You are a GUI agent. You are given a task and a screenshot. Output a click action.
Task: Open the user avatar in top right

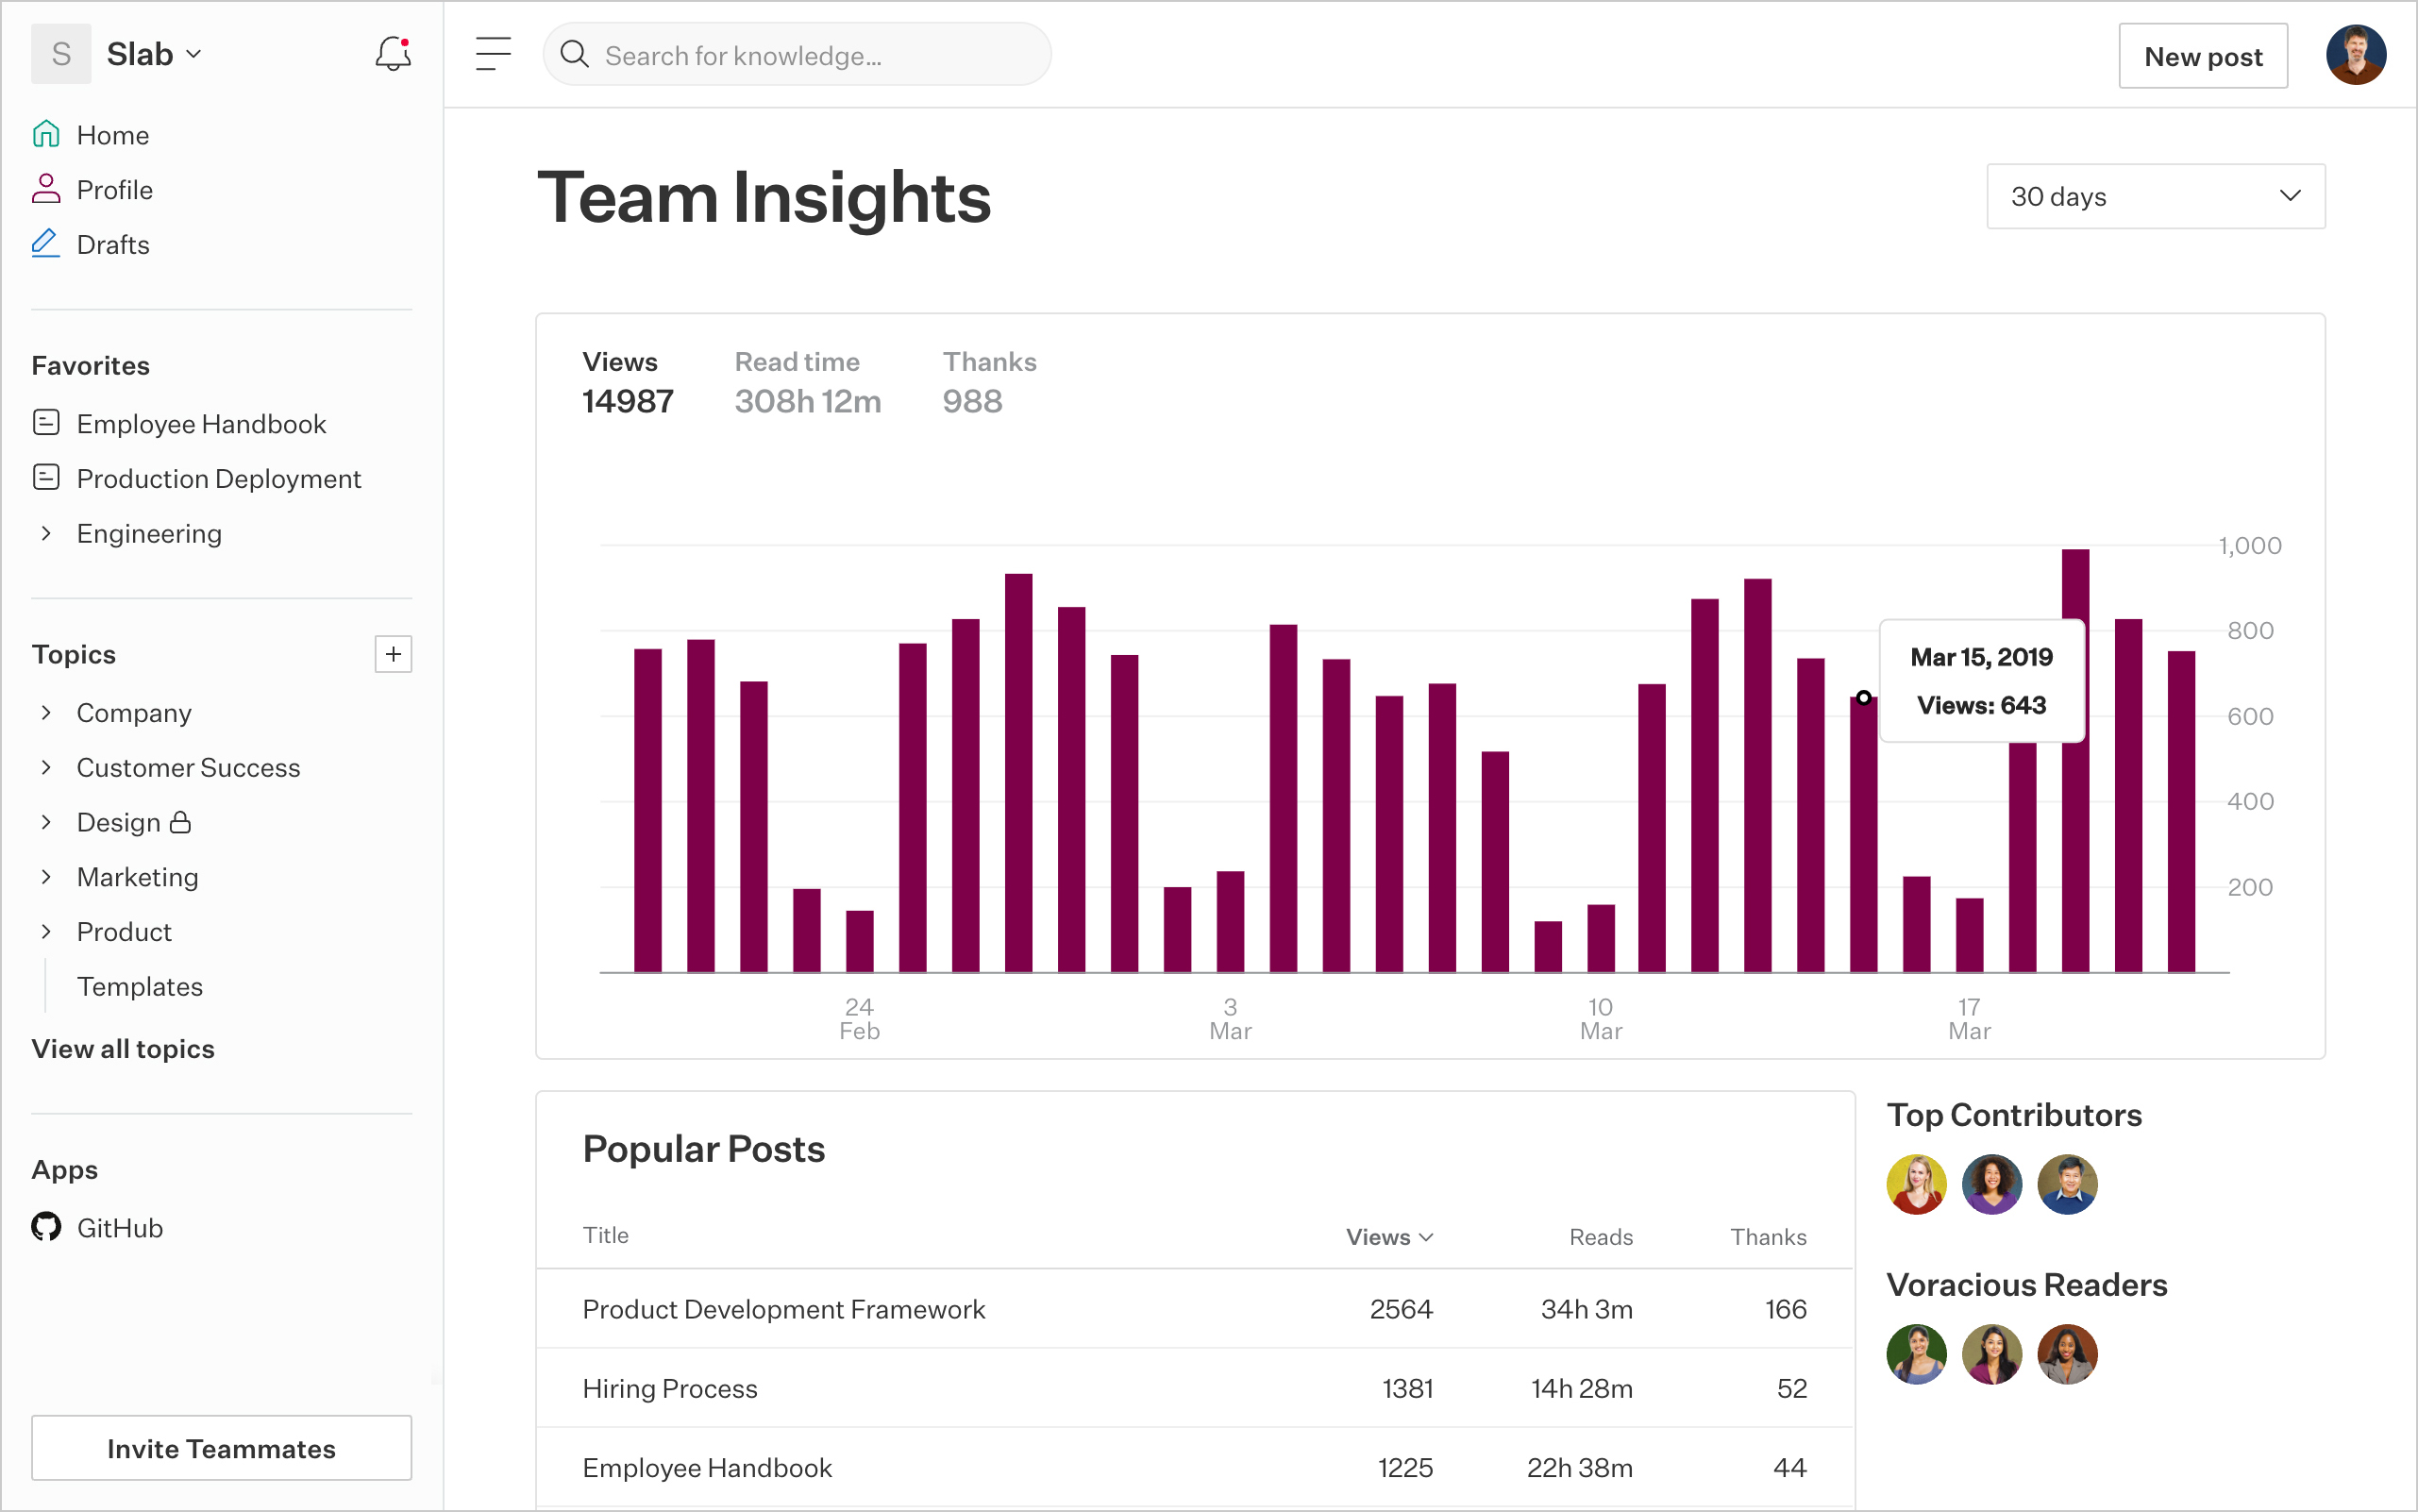pos(2355,55)
